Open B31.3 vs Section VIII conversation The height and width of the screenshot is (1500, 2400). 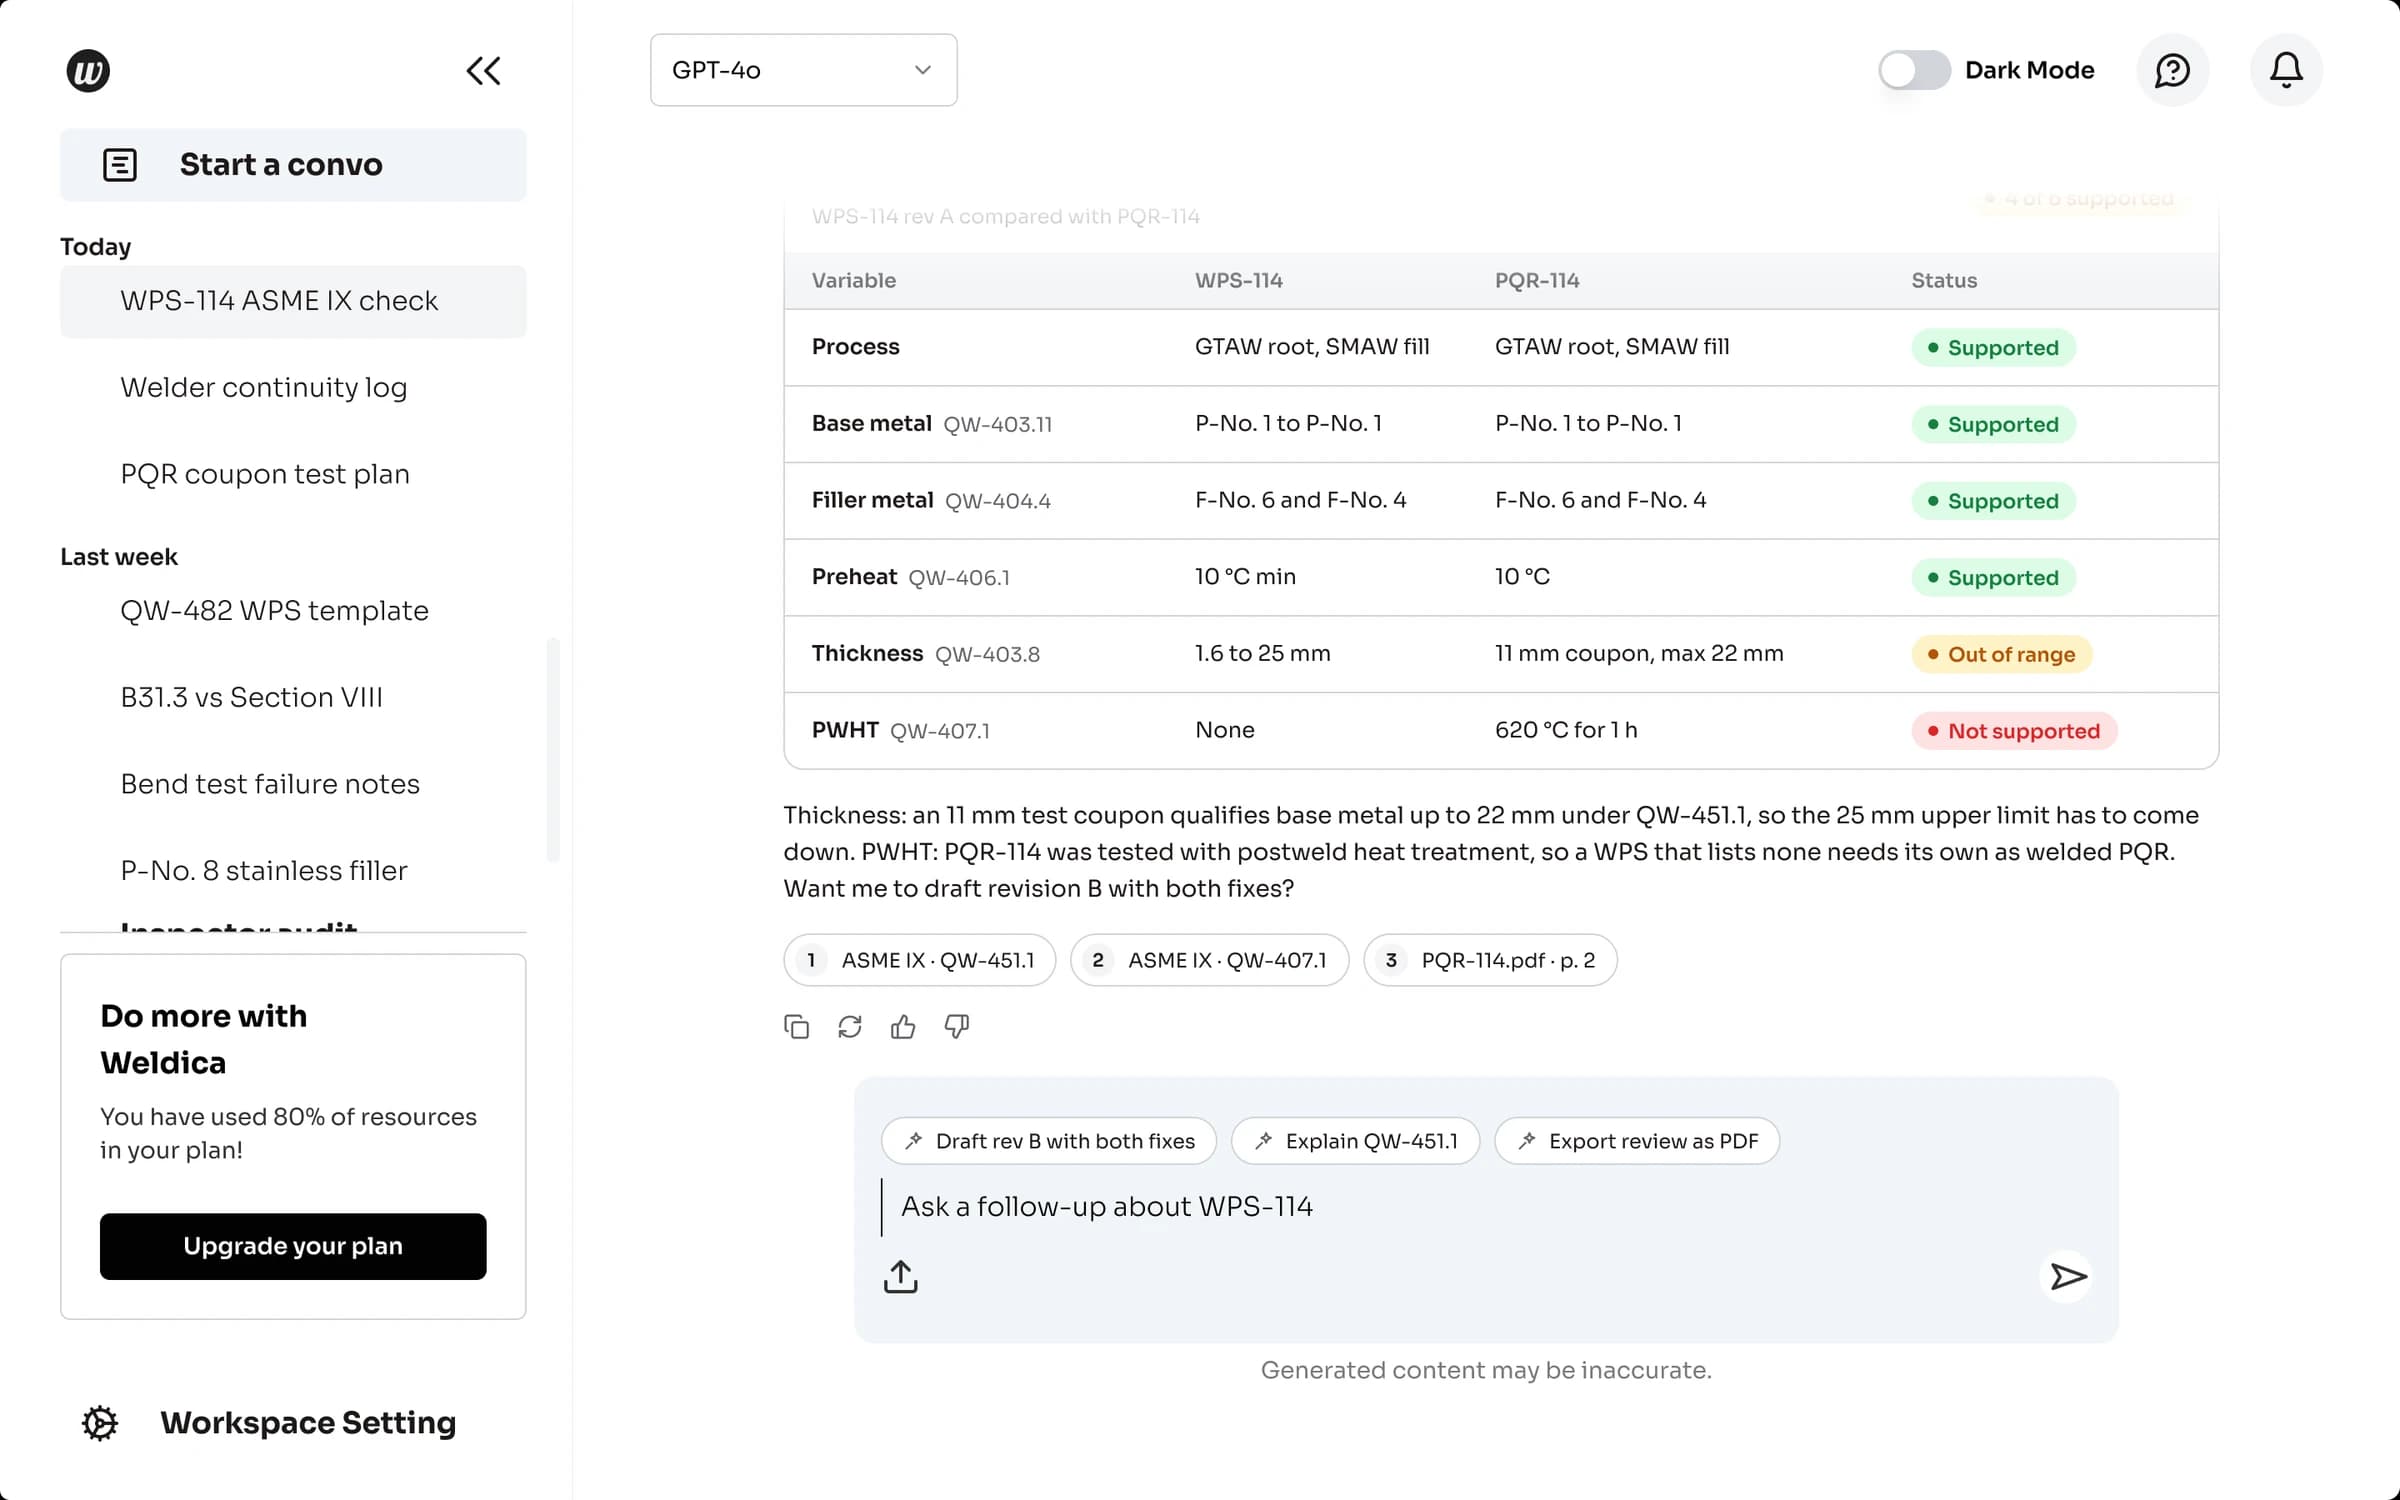pos(293,697)
